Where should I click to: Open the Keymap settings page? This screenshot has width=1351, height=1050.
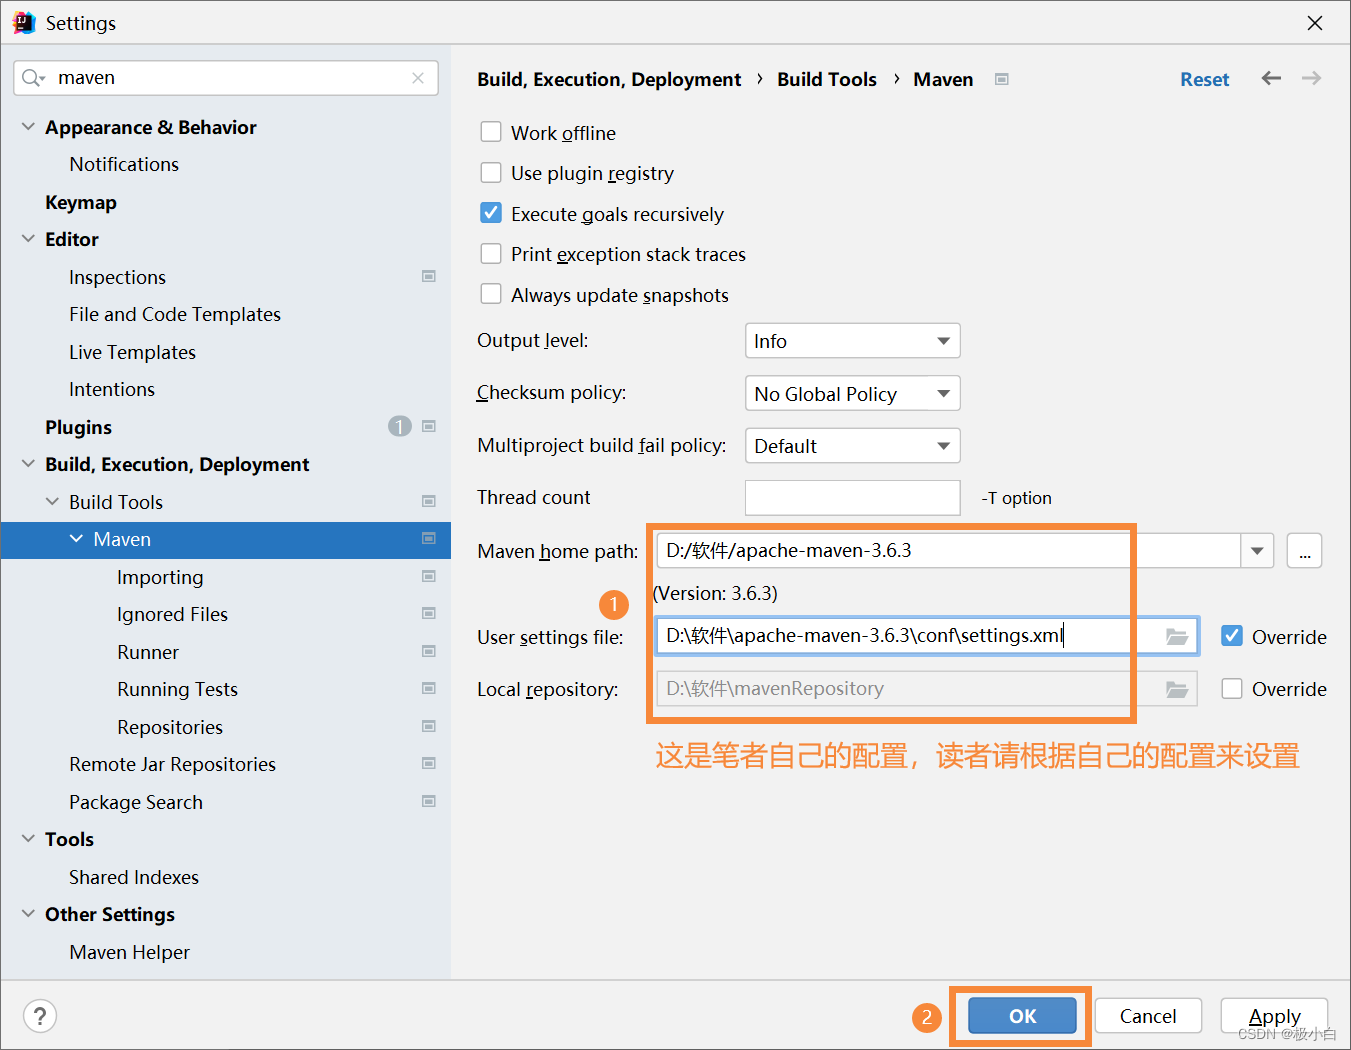tap(81, 202)
